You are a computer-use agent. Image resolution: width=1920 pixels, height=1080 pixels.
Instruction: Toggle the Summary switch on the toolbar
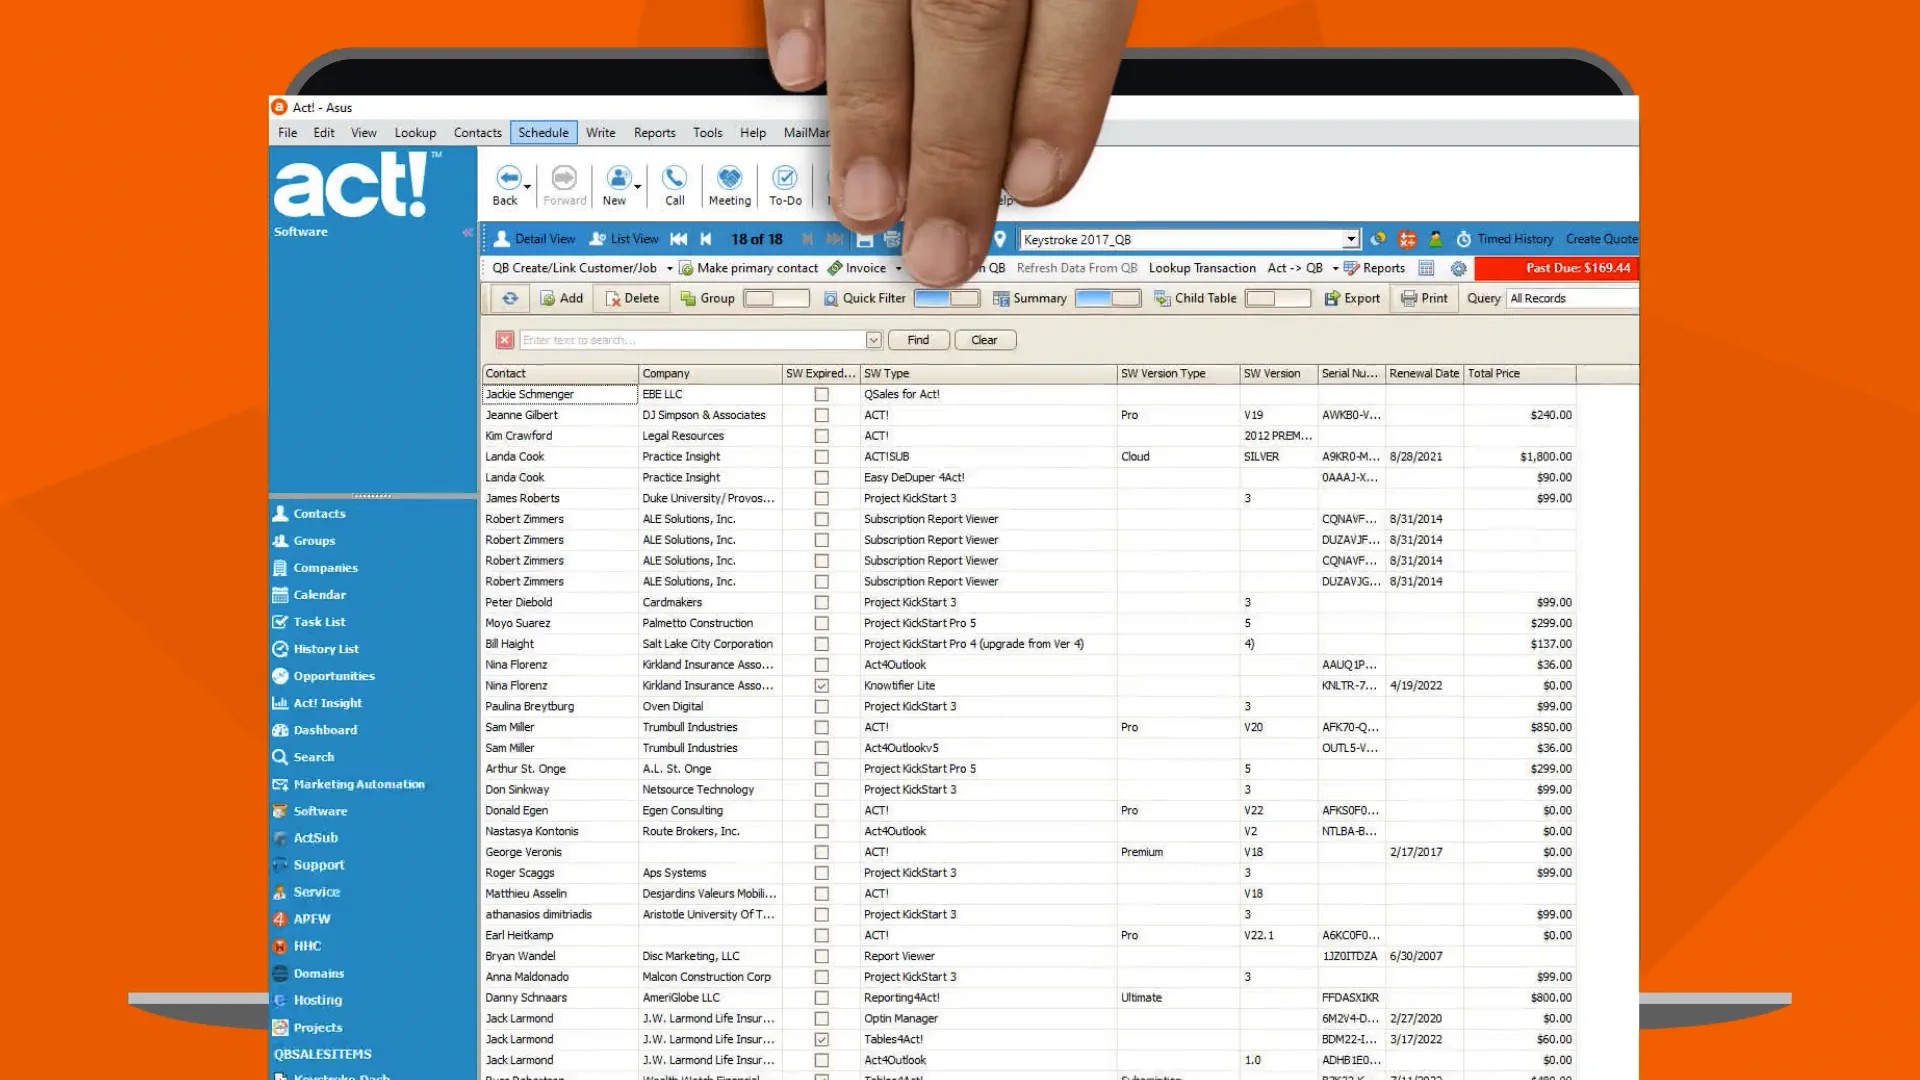pyautogui.click(x=1108, y=298)
